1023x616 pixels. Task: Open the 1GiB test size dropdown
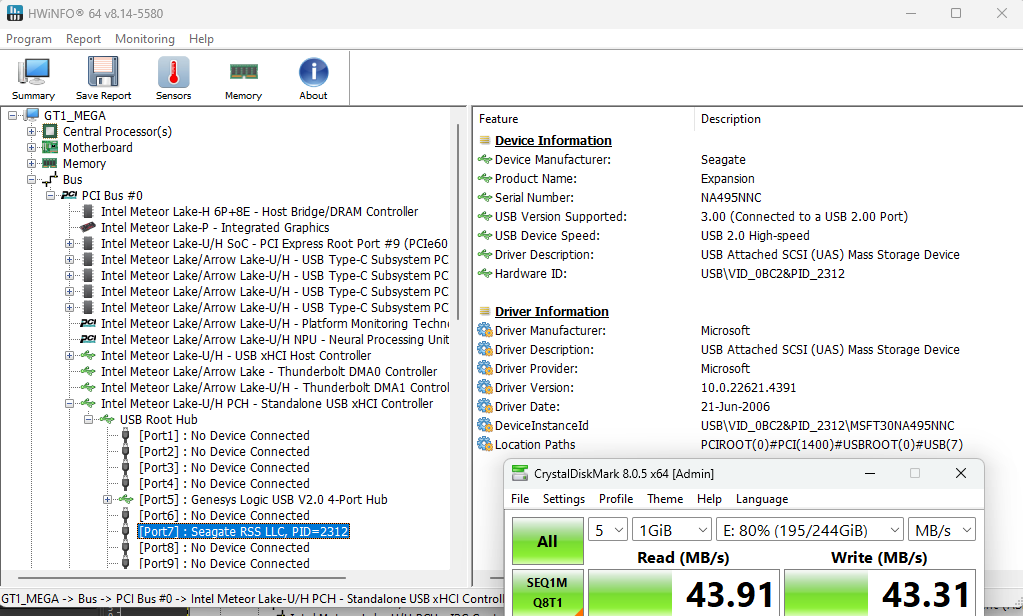click(671, 530)
